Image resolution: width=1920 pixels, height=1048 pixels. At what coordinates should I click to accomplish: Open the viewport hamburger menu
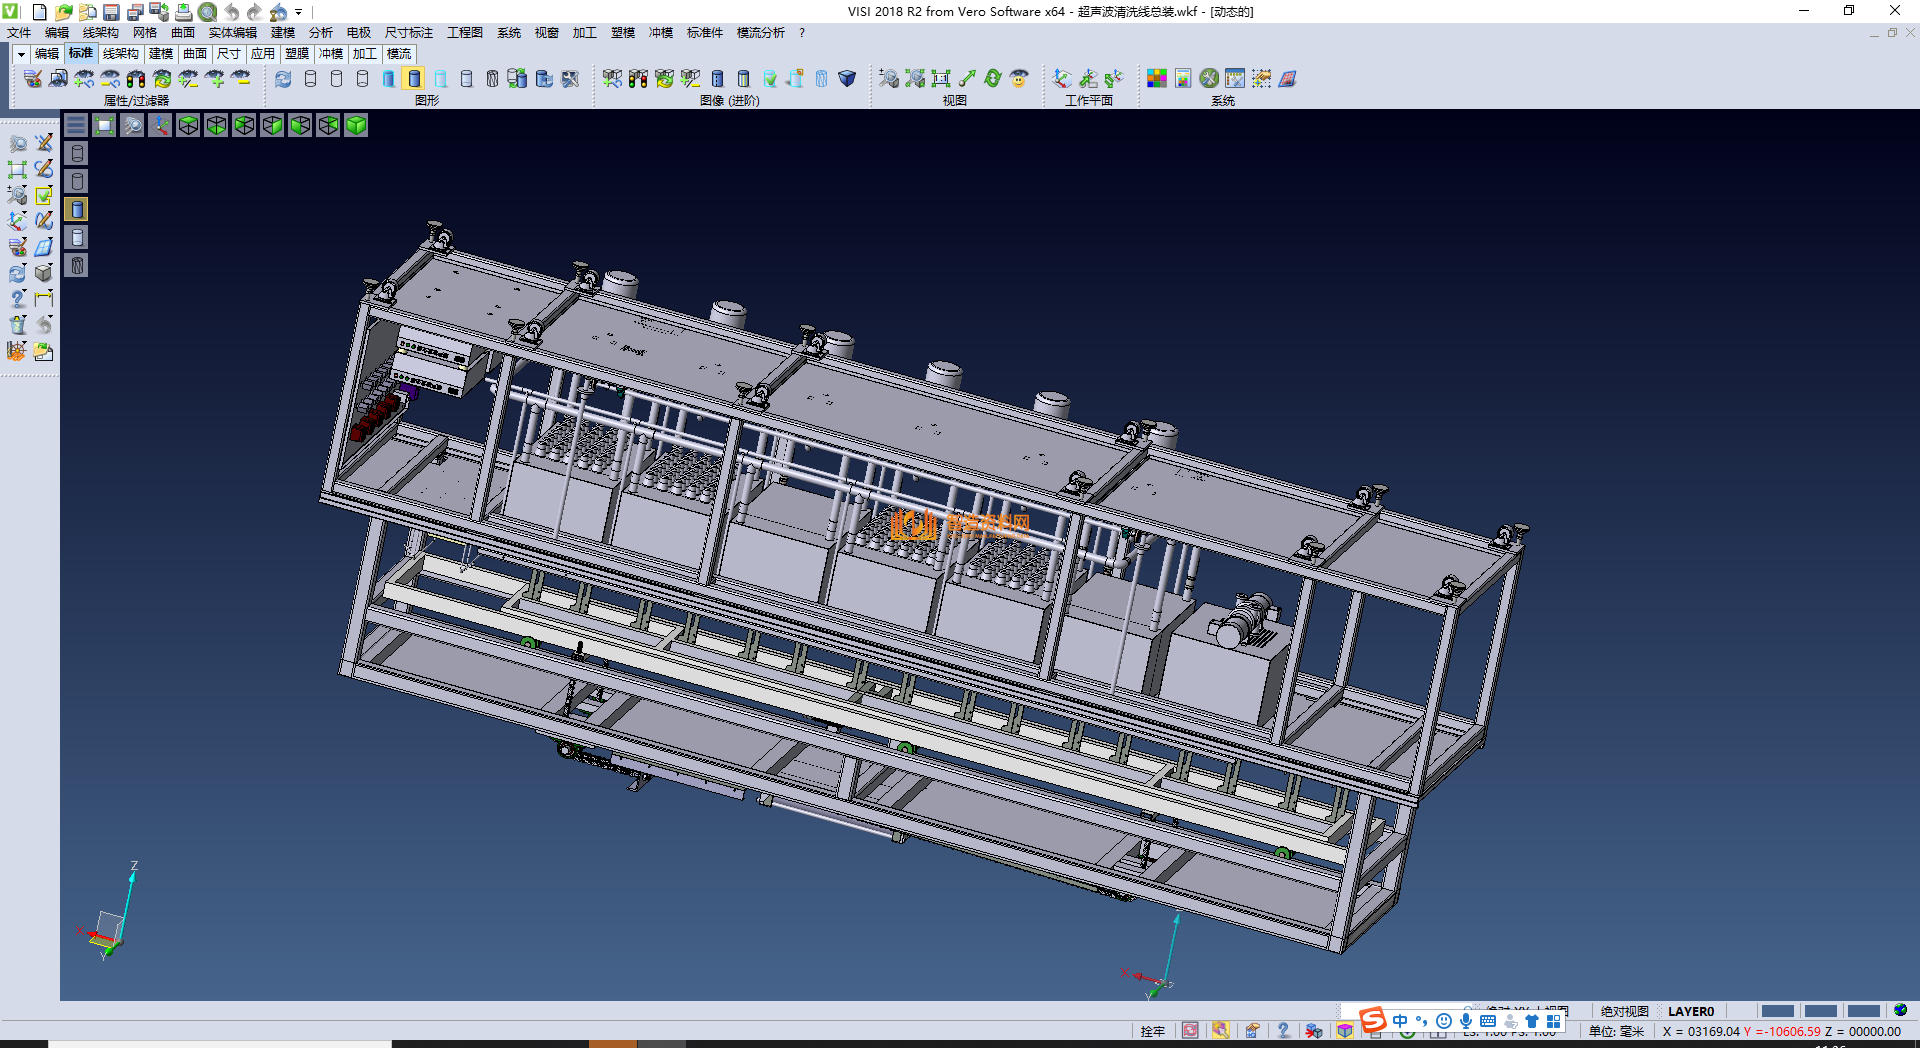(x=76, y=125)
